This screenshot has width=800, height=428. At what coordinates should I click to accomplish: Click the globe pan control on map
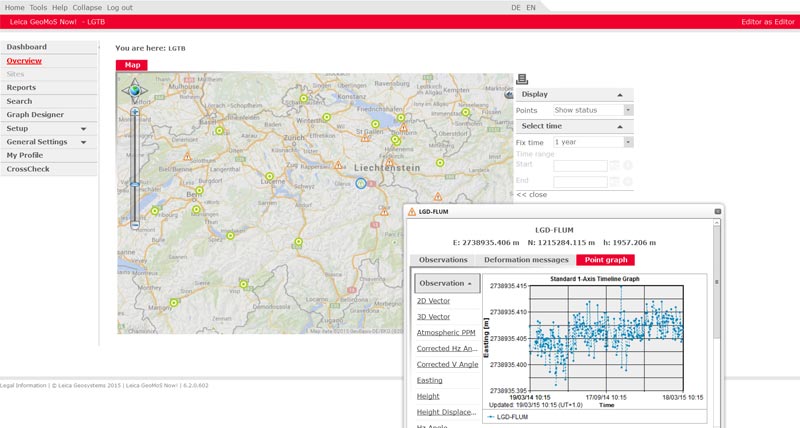coord(133,91)
